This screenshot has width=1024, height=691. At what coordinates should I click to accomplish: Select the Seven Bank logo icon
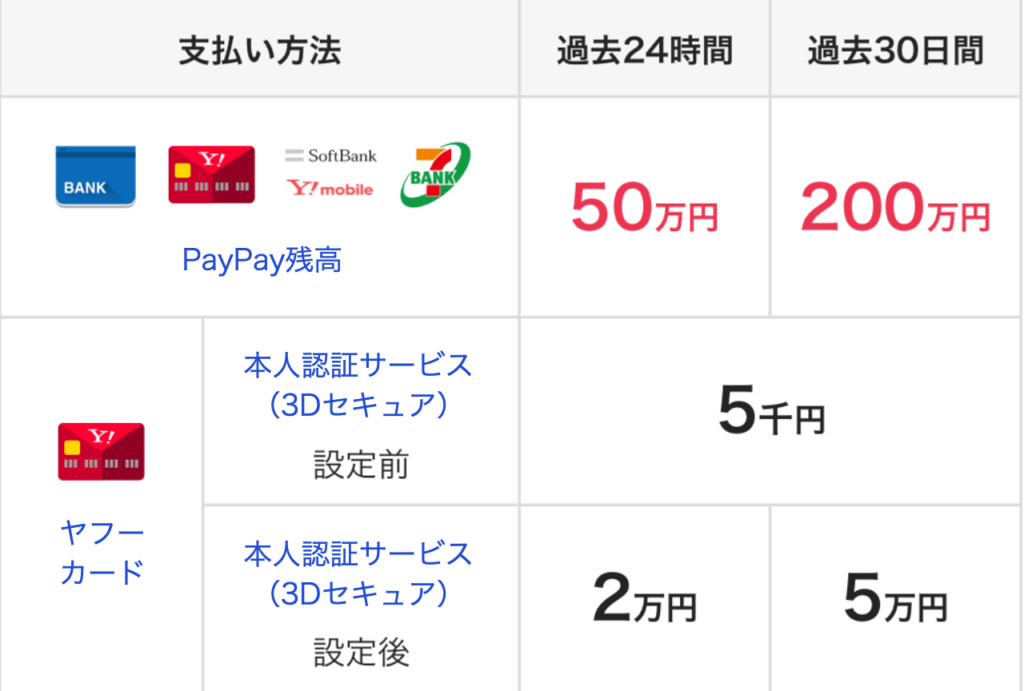point(435,174)
